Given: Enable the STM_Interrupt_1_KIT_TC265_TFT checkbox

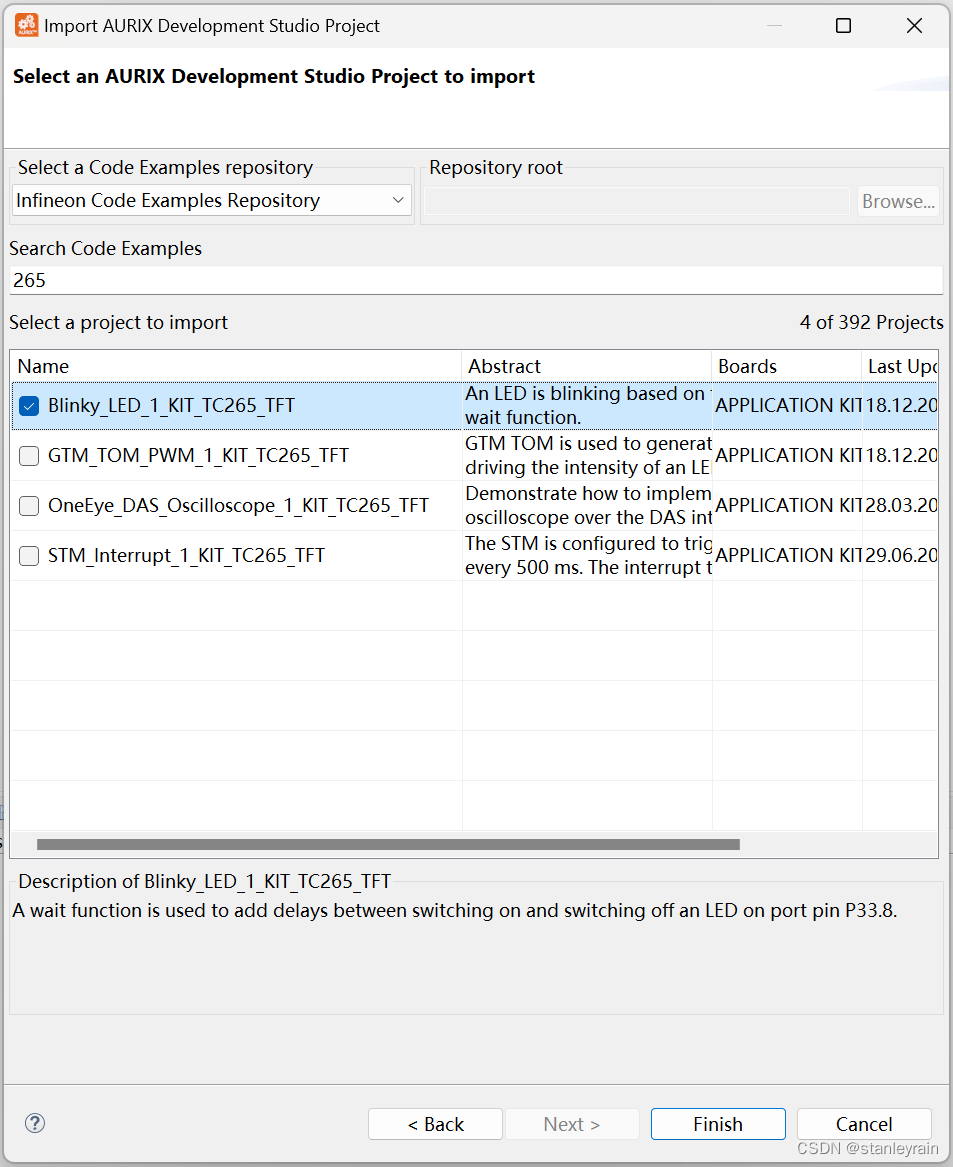Looking at the screenshot, I should click(29, 556).
